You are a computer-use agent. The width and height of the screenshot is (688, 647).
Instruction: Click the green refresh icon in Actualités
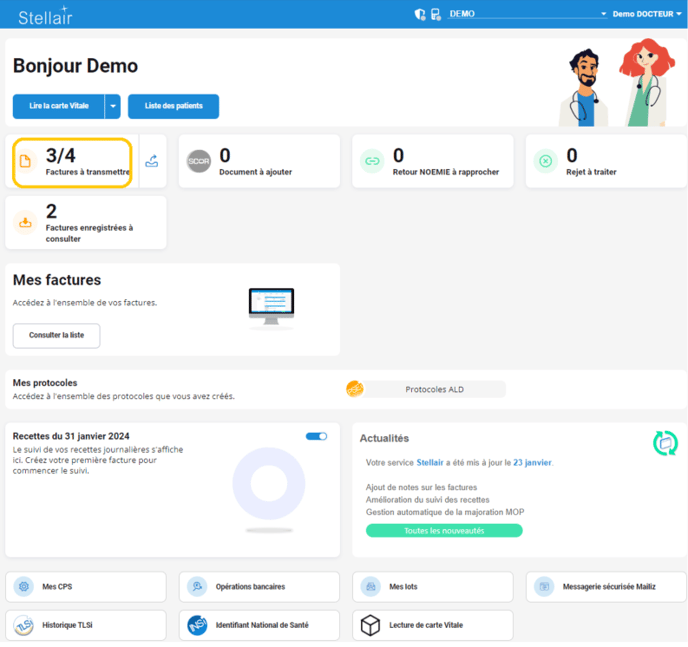665,442
